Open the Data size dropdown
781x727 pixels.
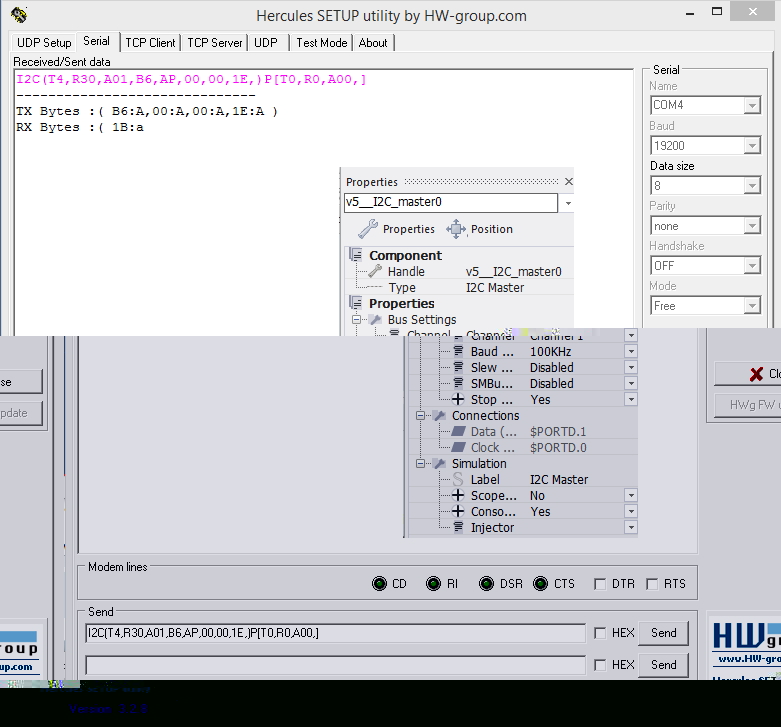click(752, 186)
